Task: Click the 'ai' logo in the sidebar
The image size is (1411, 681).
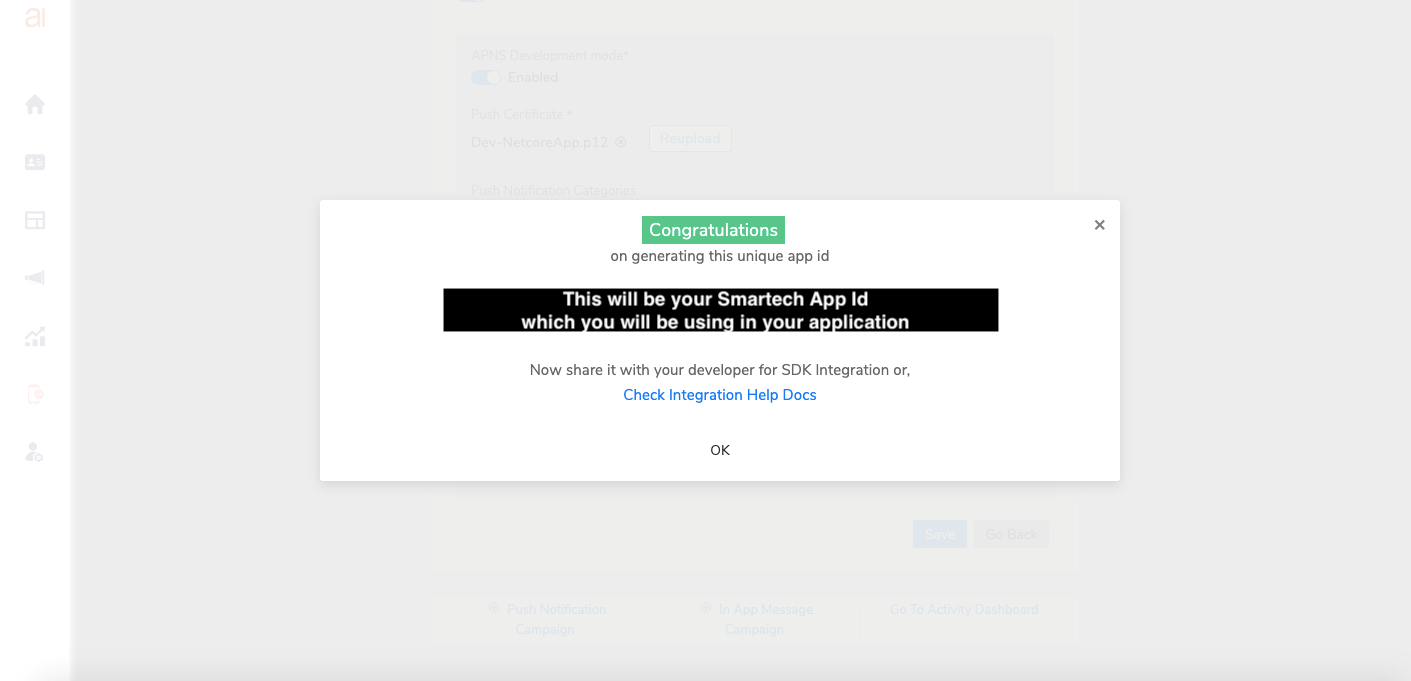Action: coord(35,17)
